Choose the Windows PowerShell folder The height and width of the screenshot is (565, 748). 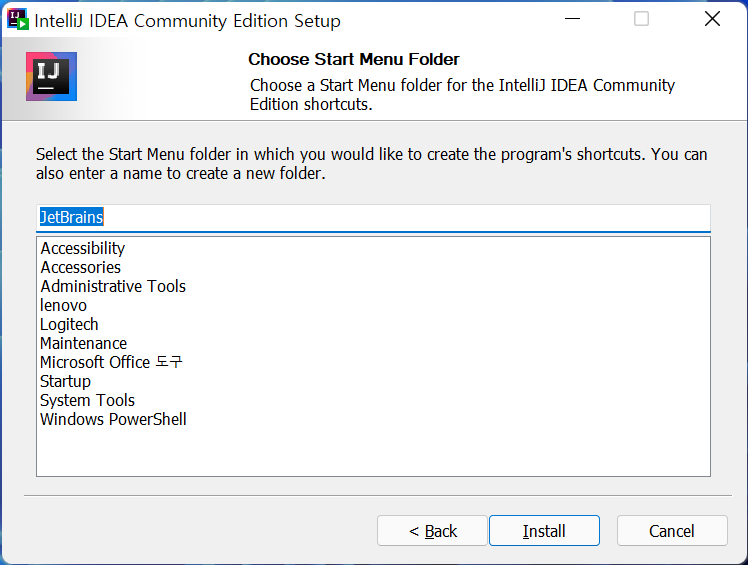point(113,419)
